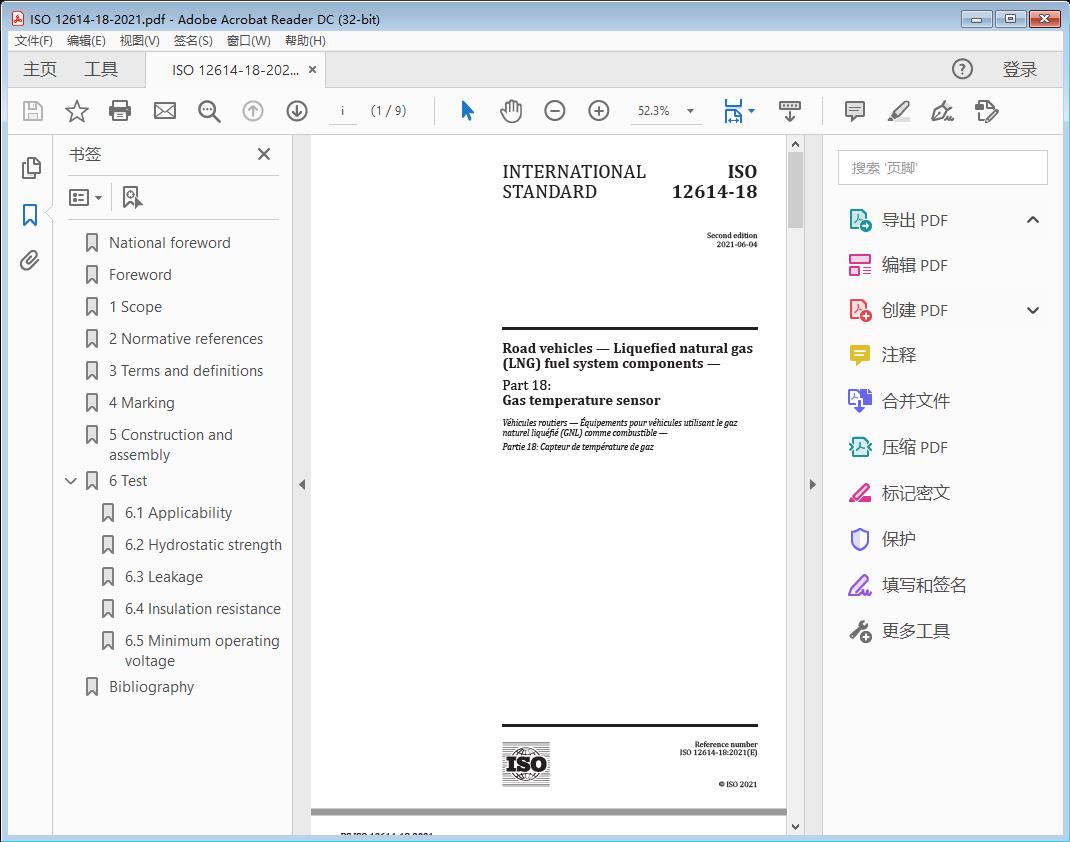Screen dimensions: 1070x842
Task: Expand the 创建 PDF section chevron
Action: pos(1033,311)
